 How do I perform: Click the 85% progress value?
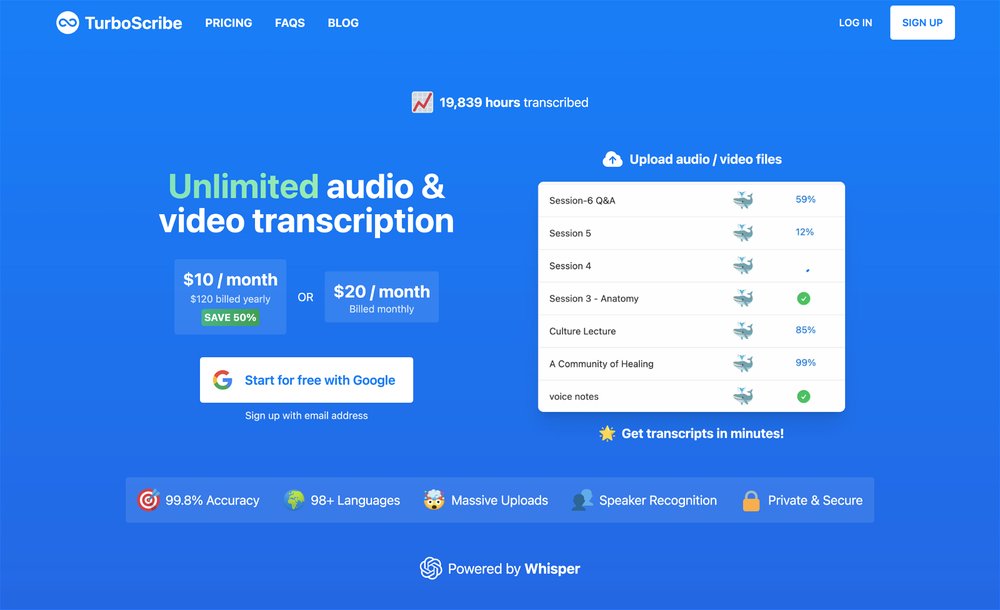coord(805,330)
